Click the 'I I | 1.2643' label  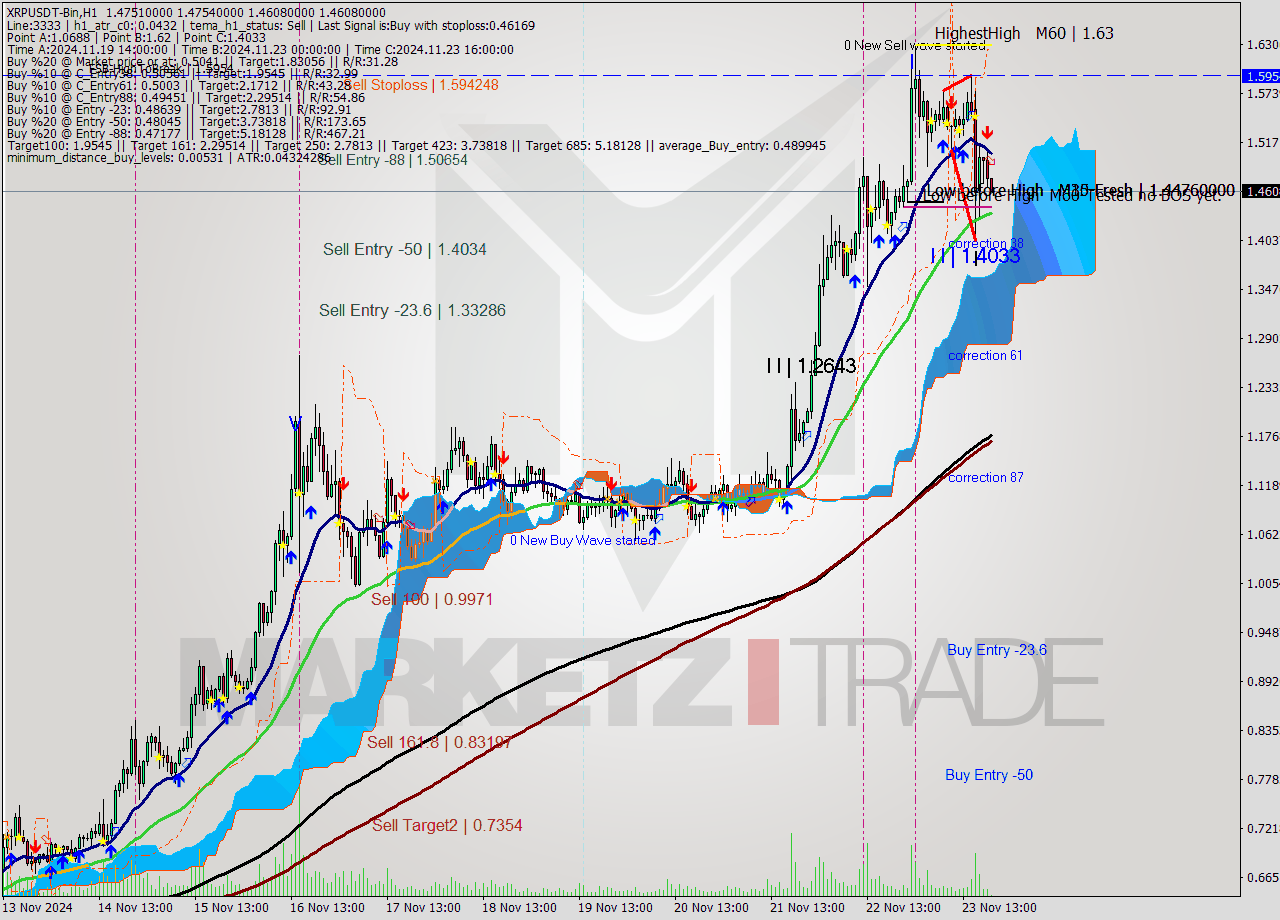coord(811,366)
